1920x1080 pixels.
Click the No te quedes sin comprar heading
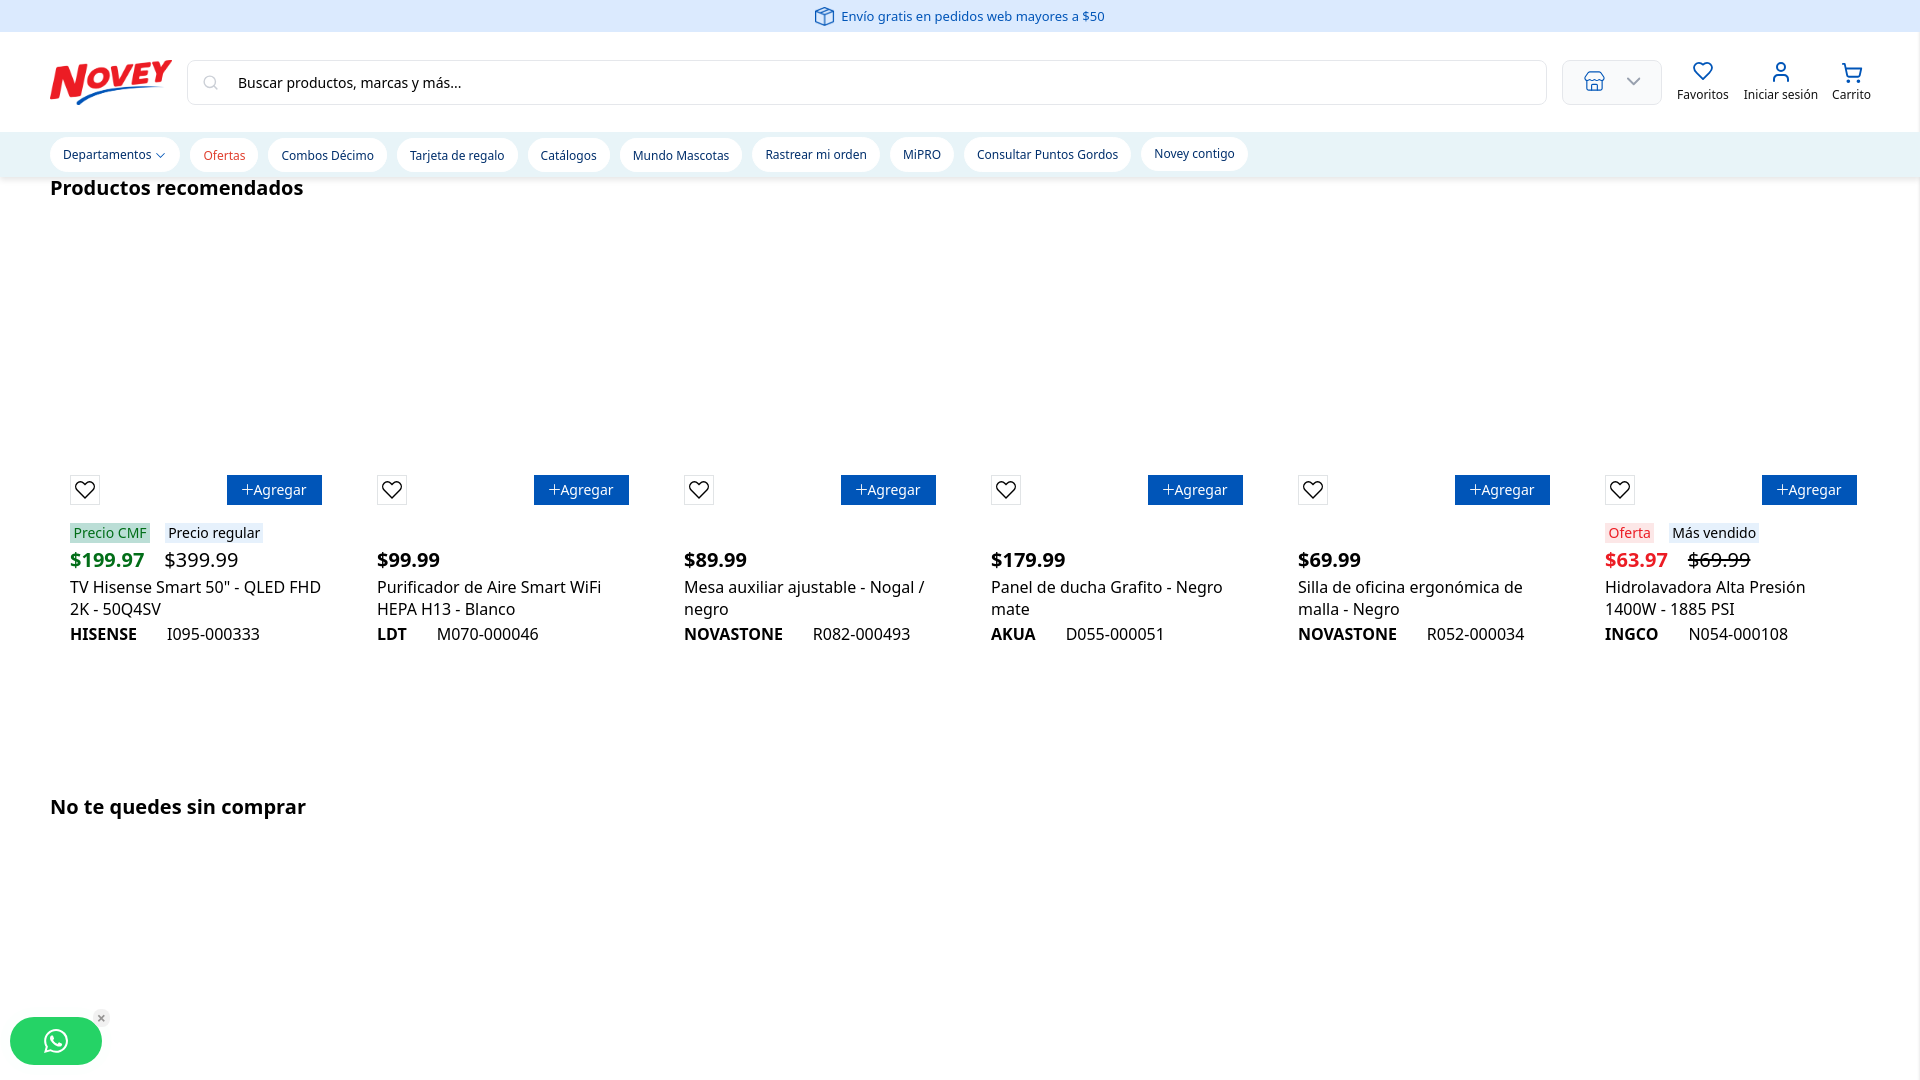coord(178,807)
